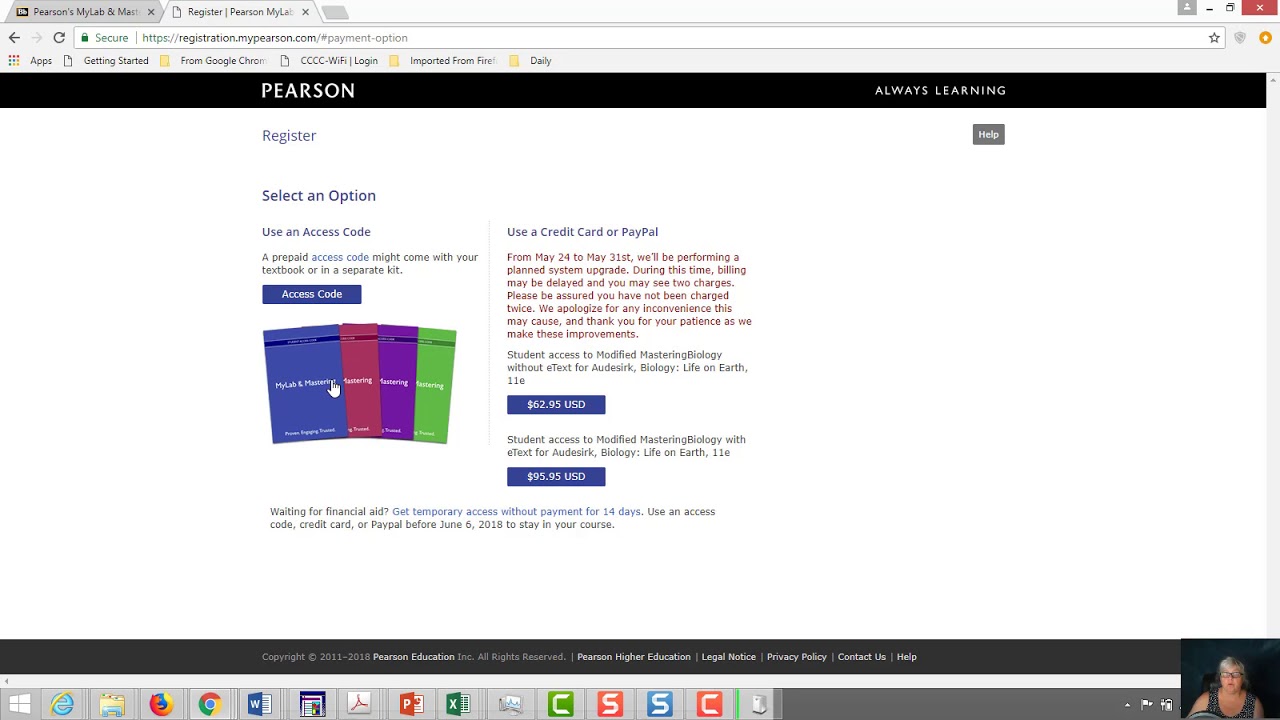Open the Chrome Apps grid icon

pos(14,61)
